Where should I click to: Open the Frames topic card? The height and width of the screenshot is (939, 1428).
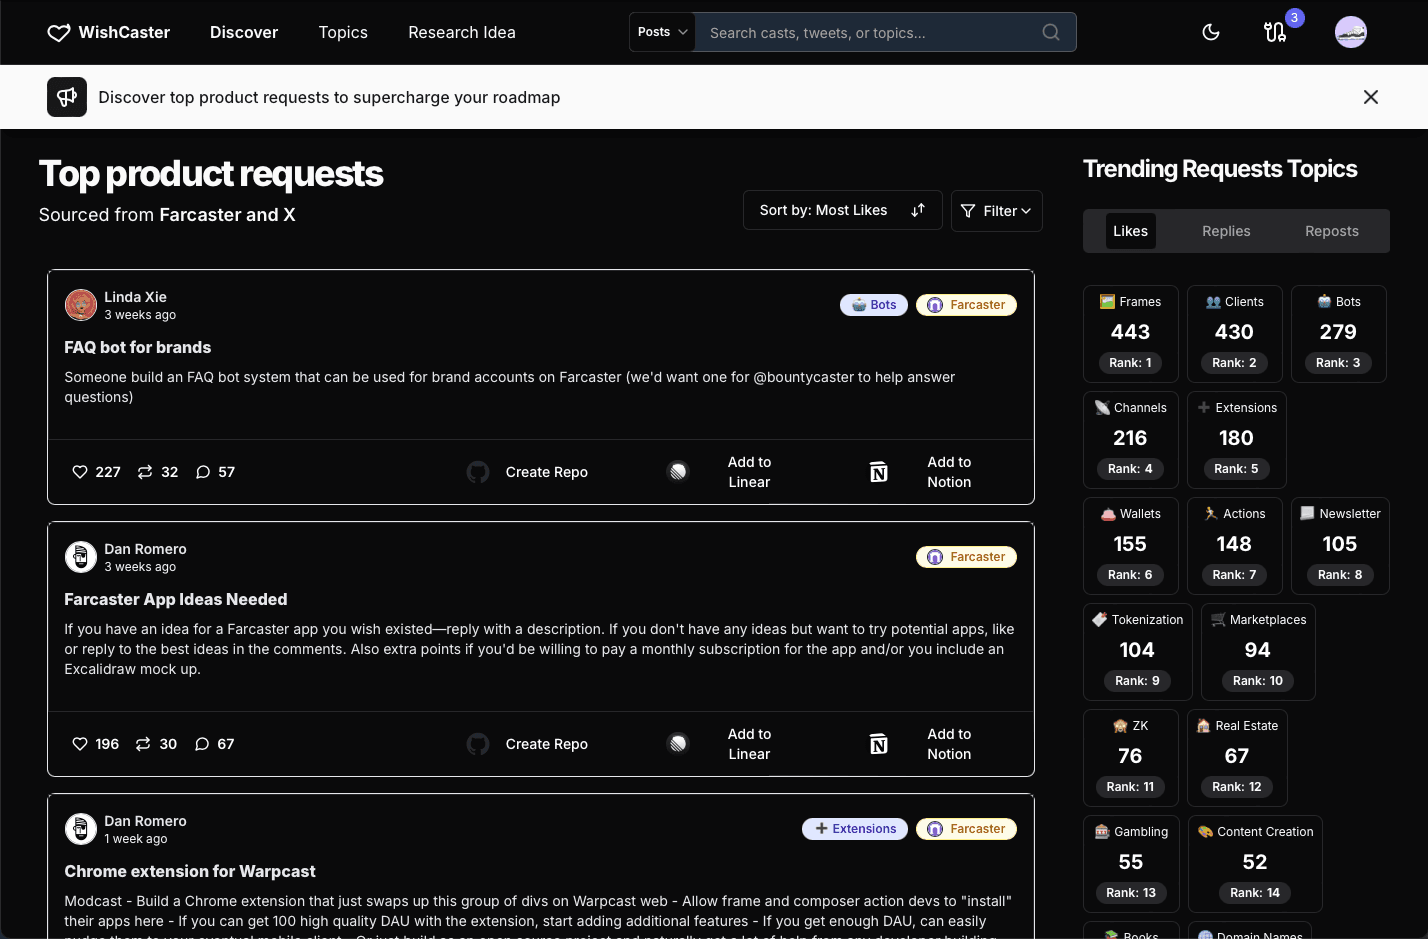tap(1131, 334)
